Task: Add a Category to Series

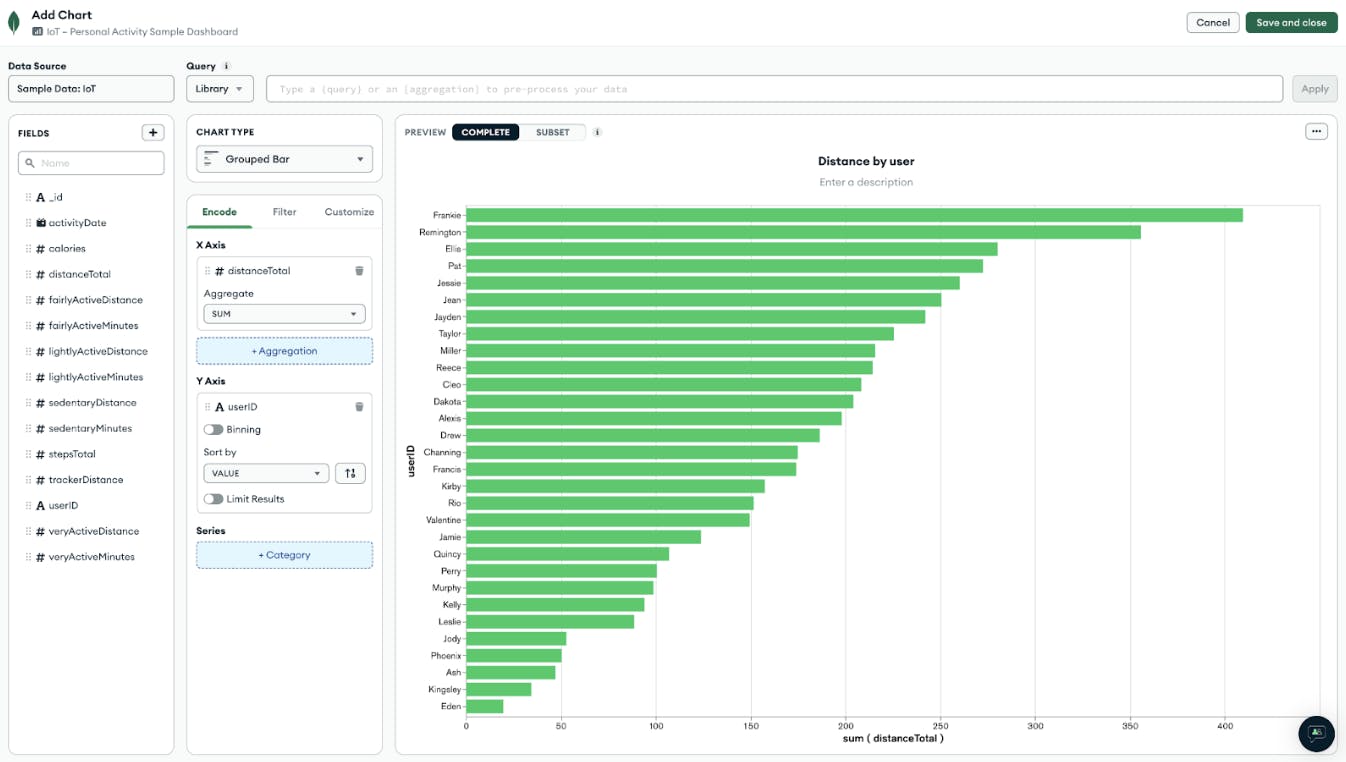Action: 284,555
